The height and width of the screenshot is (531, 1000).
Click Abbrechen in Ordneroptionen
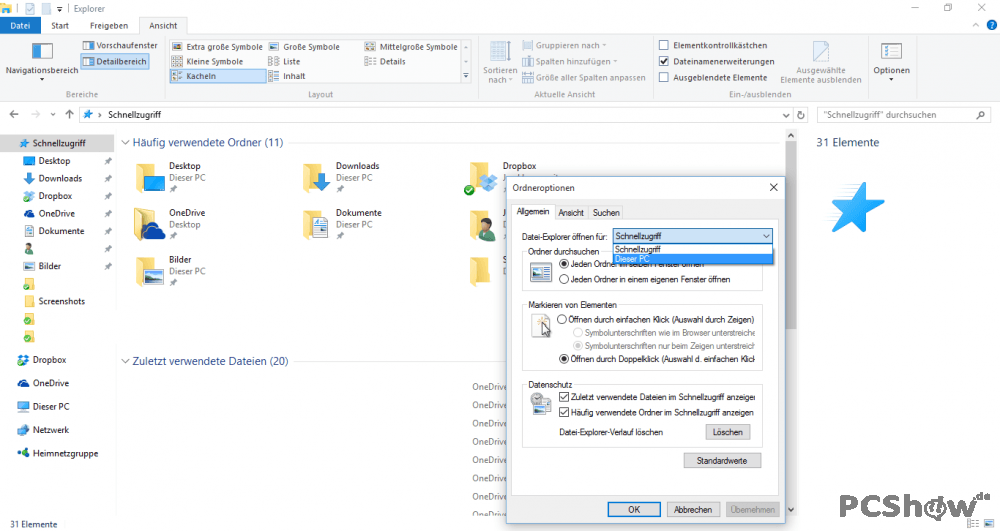pos(693,509)
